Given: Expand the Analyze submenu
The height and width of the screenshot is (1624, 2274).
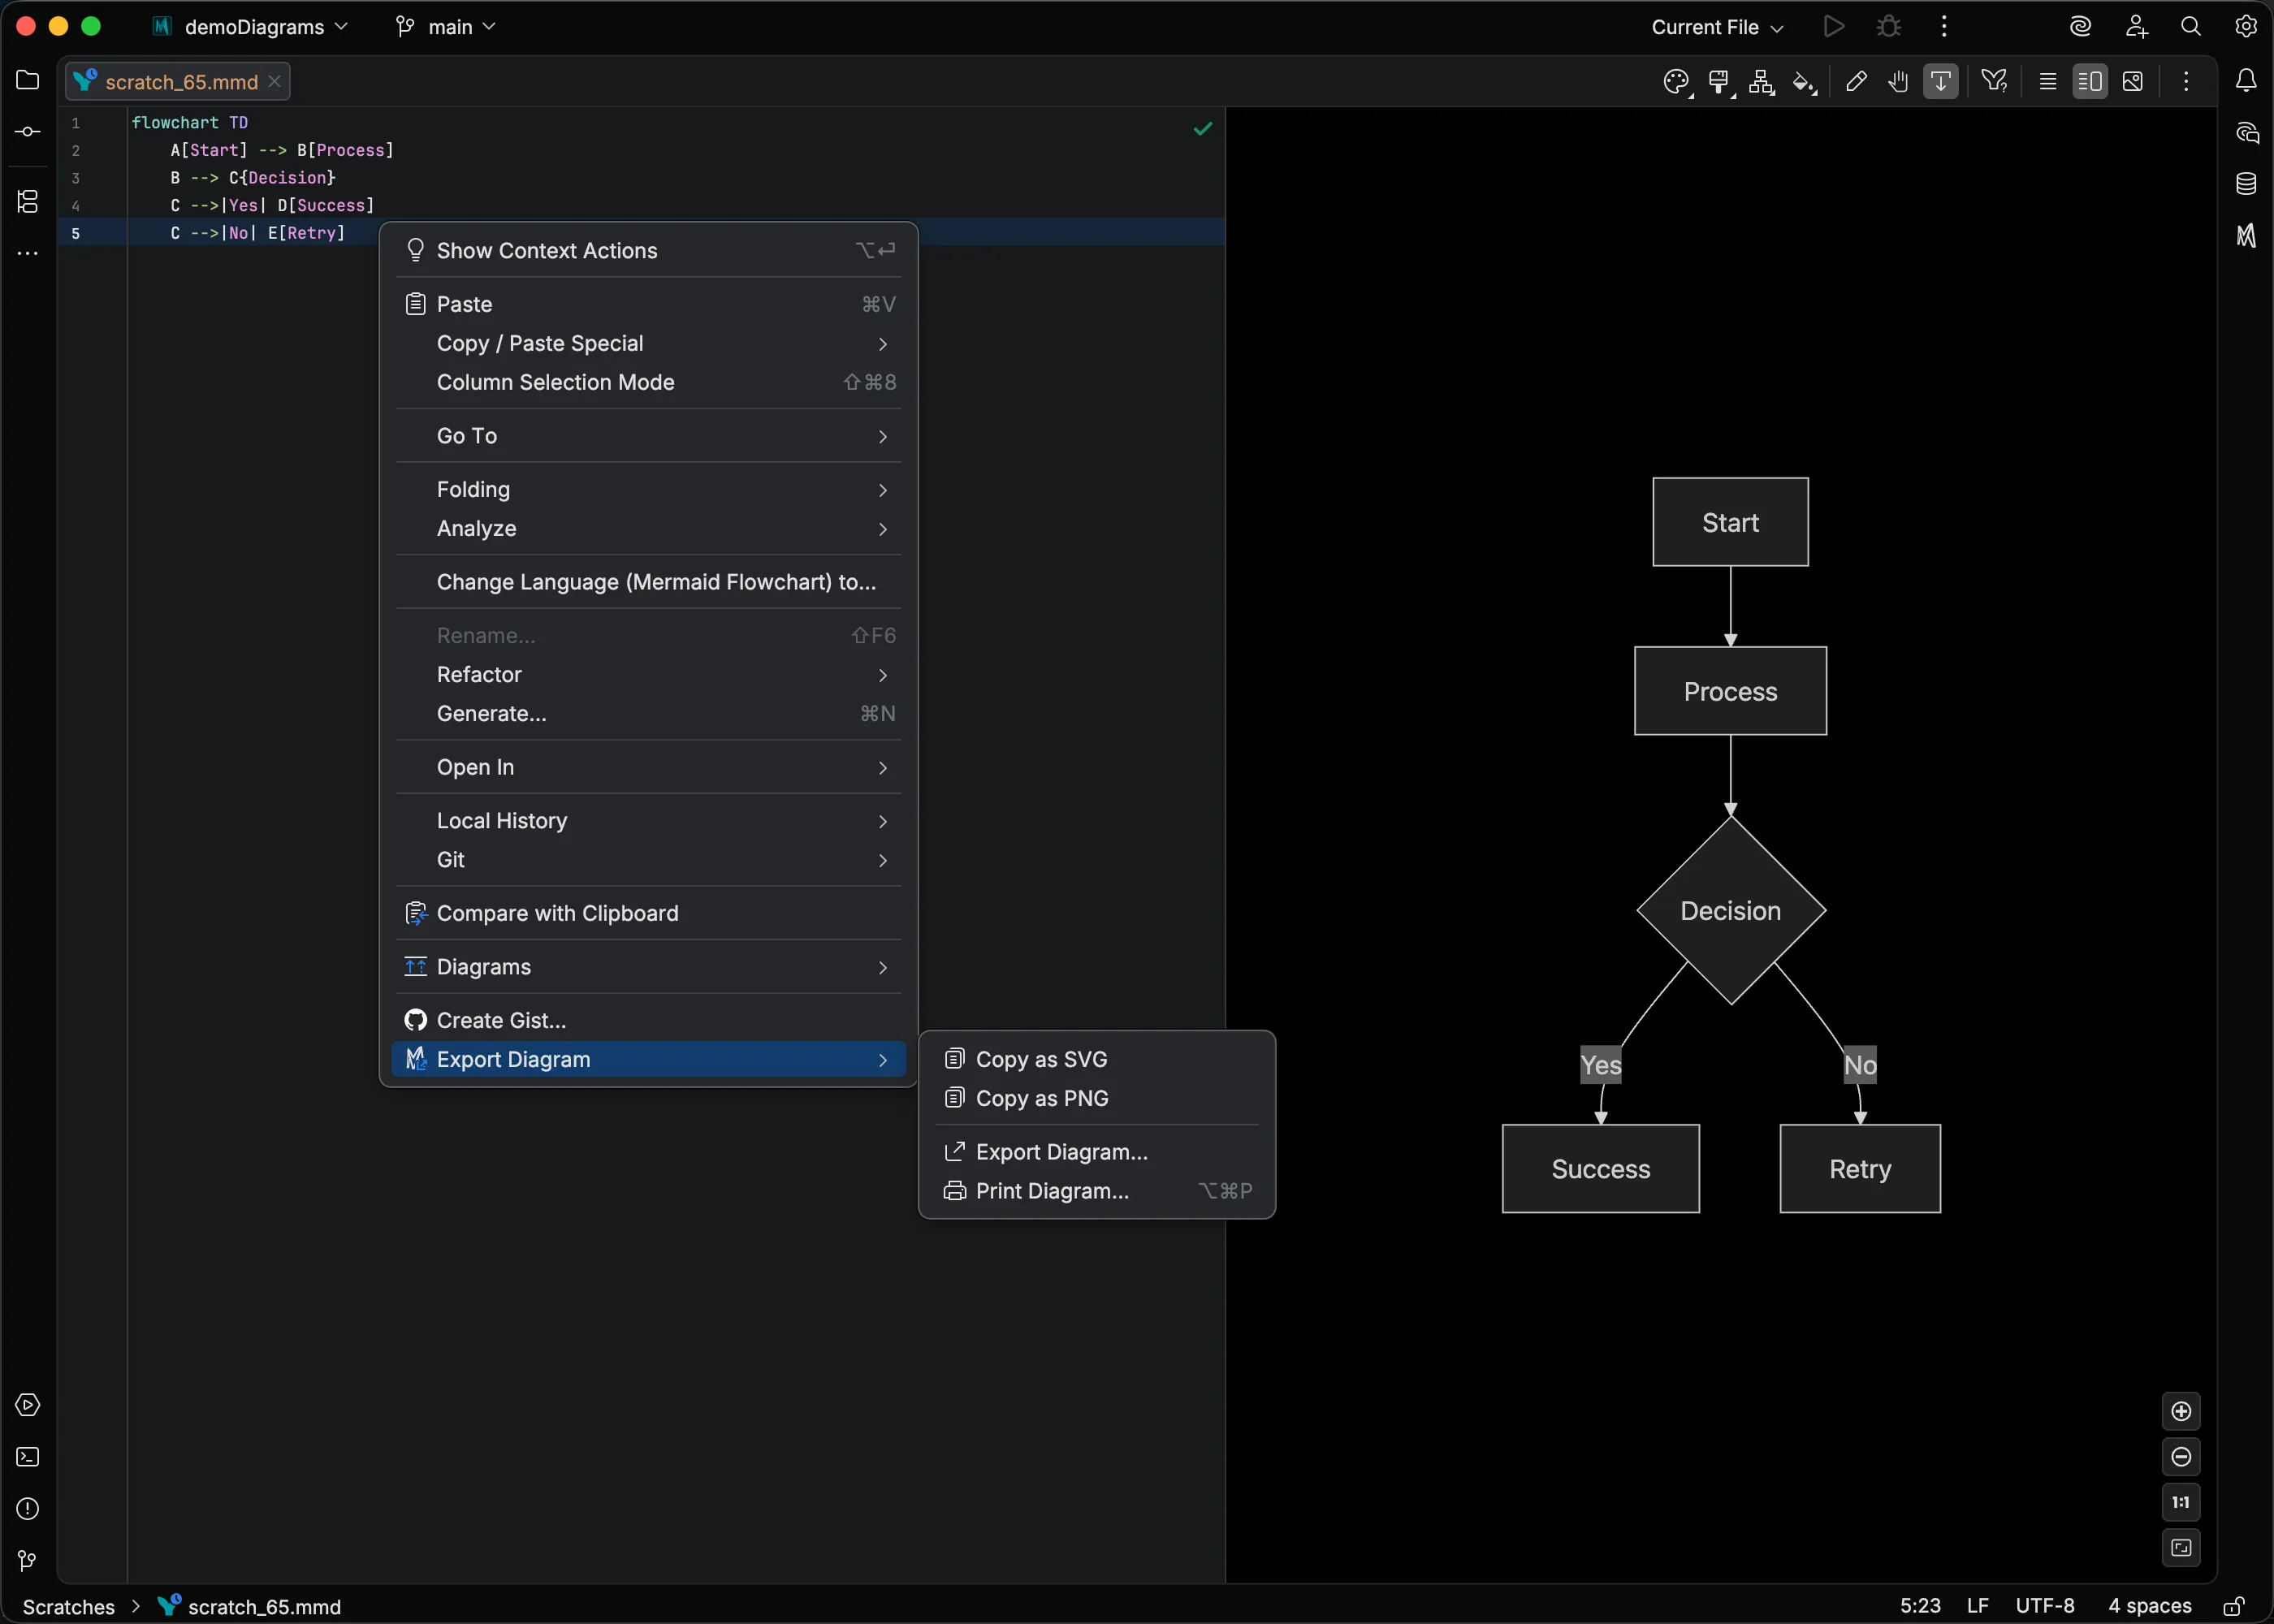Looking at the screenshot, I should pyautogui.click(x=650, y=529).
